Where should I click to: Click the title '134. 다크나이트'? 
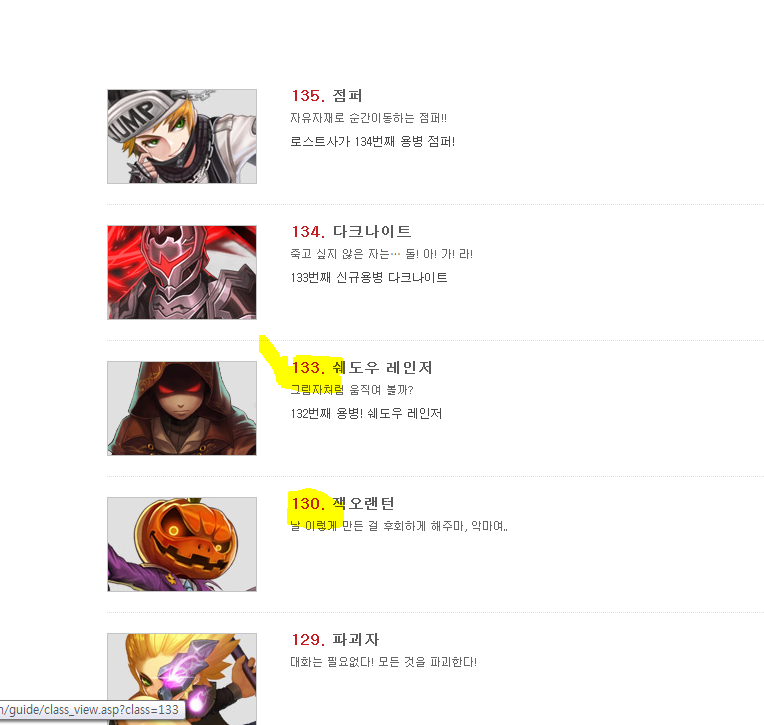coord(351,231)
